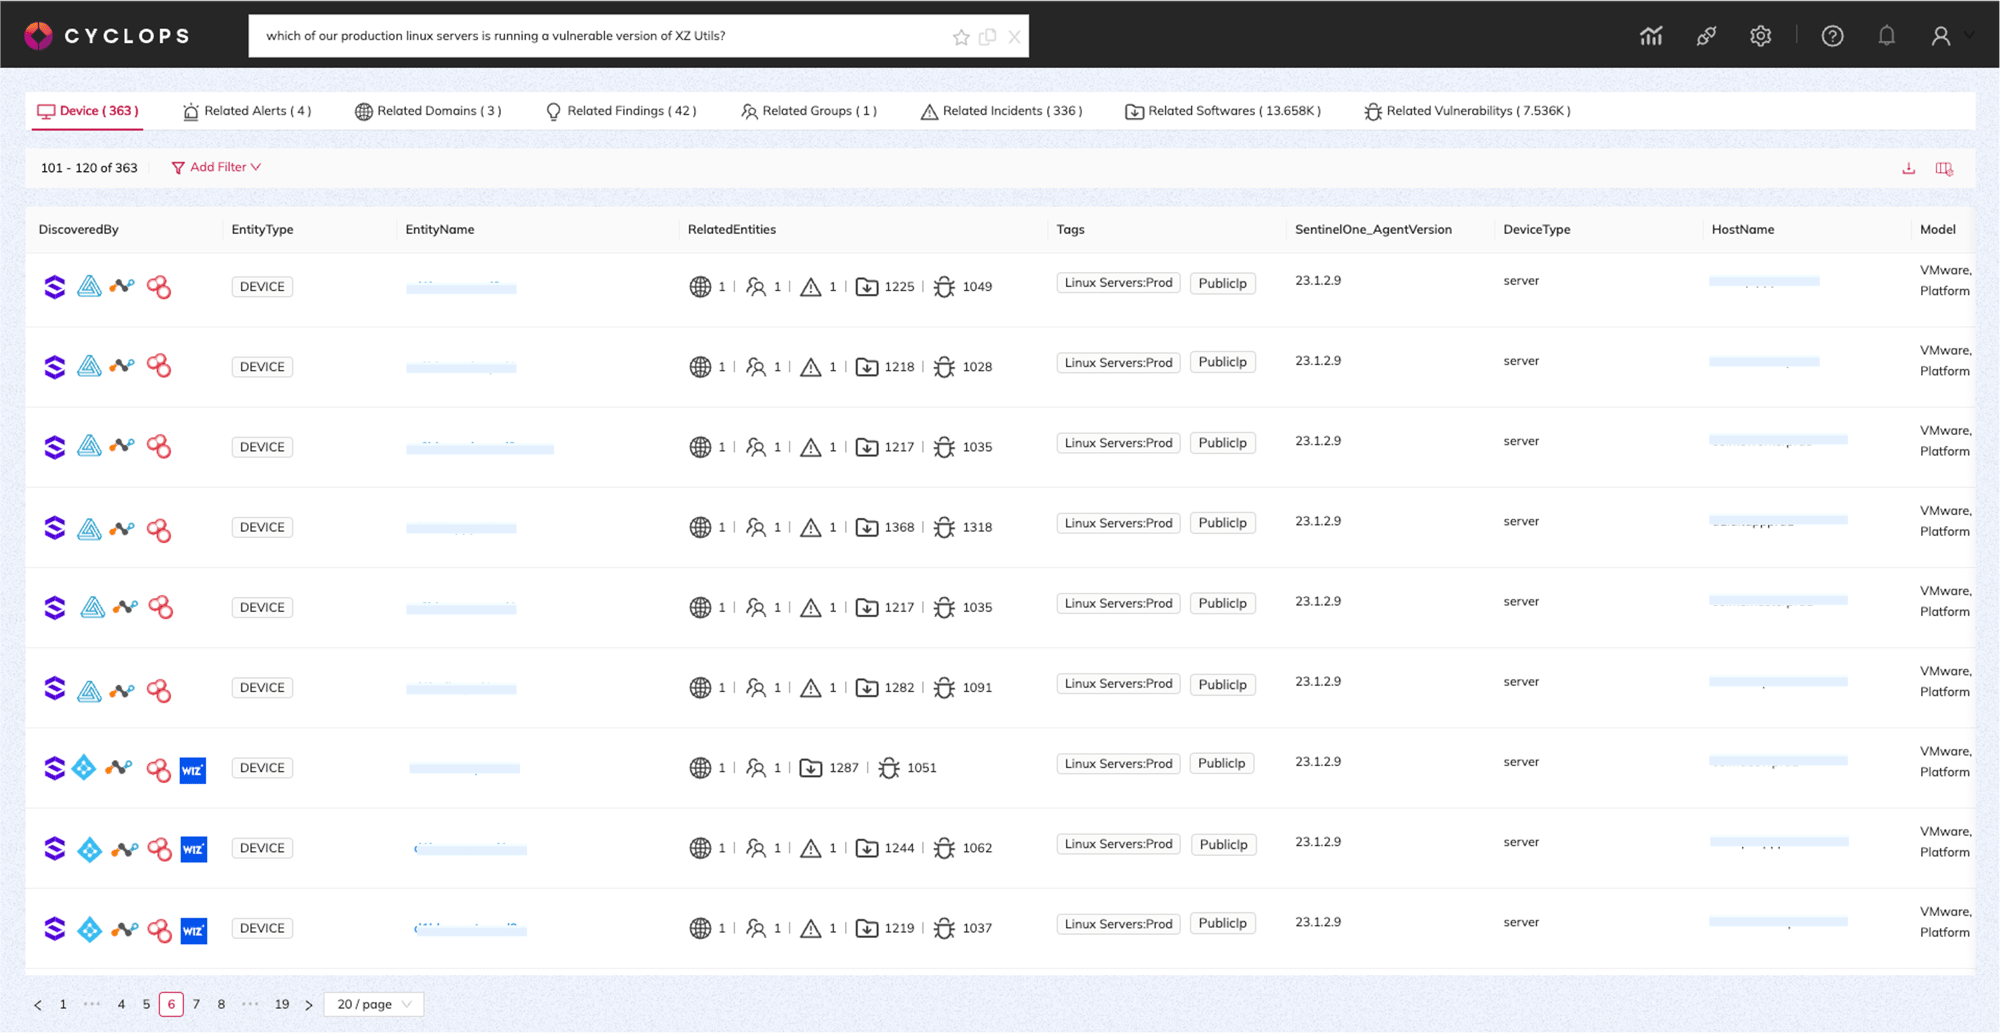The image size is (2001, 1033).
Task: Open the analytics dashboard icon
Action: click(x=1650, y=35)
